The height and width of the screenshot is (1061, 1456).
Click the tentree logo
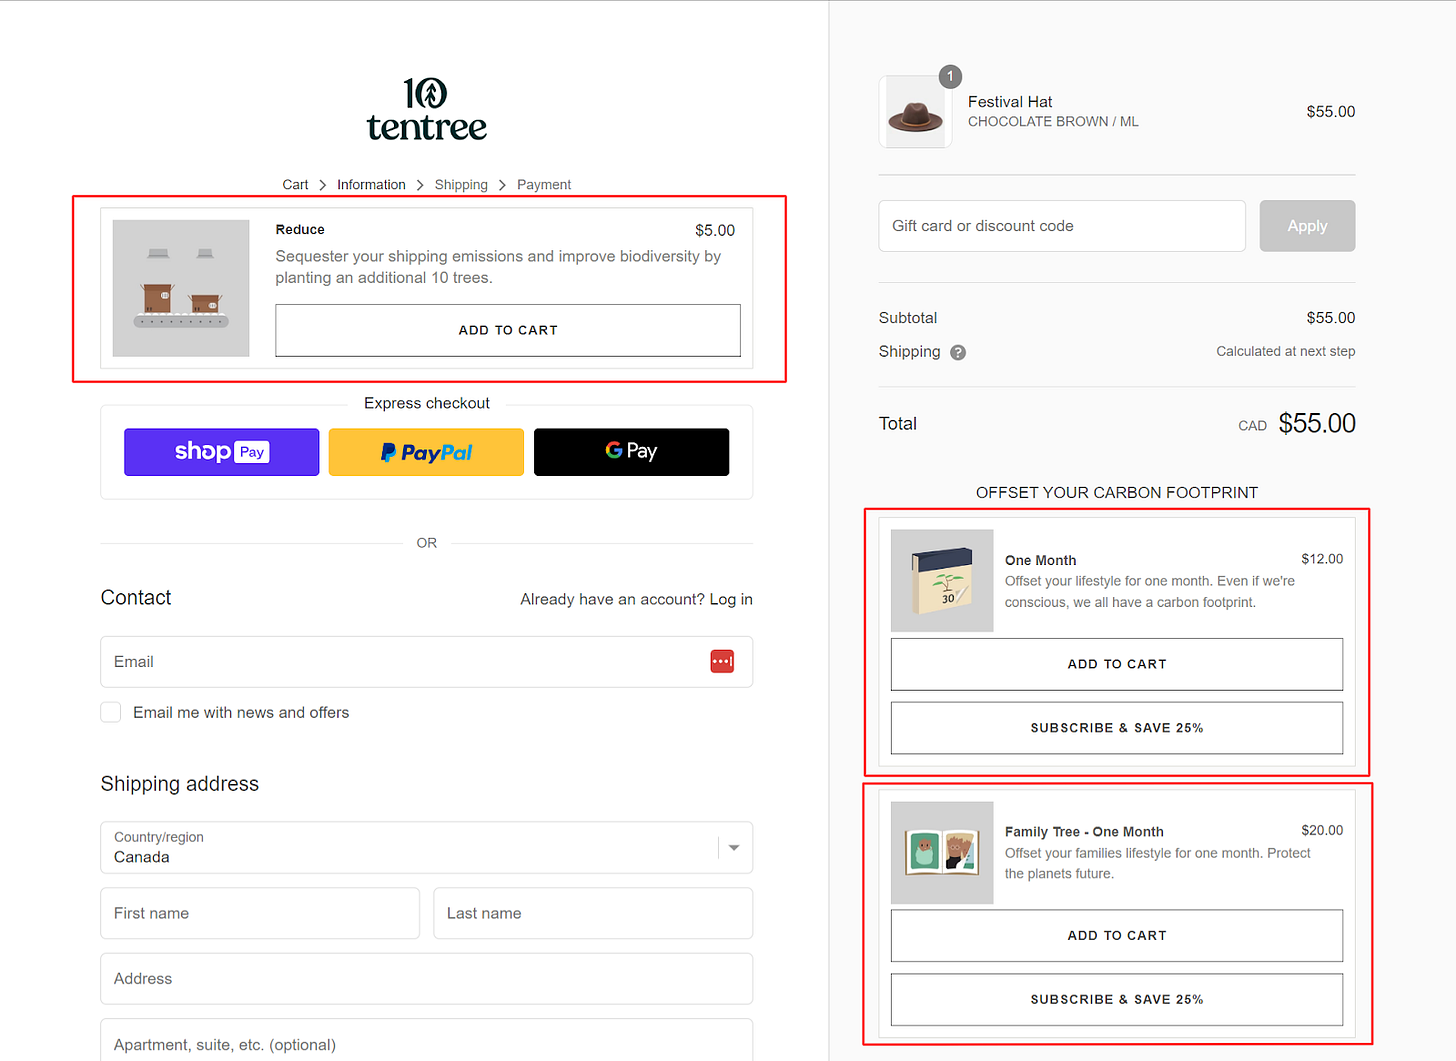pyautogui.click(x=427, y=109)
